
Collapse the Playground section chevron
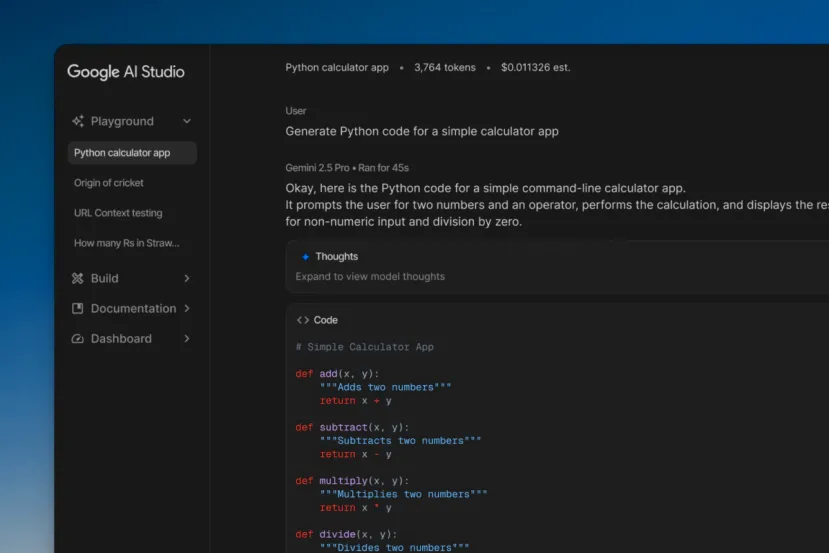187,121
